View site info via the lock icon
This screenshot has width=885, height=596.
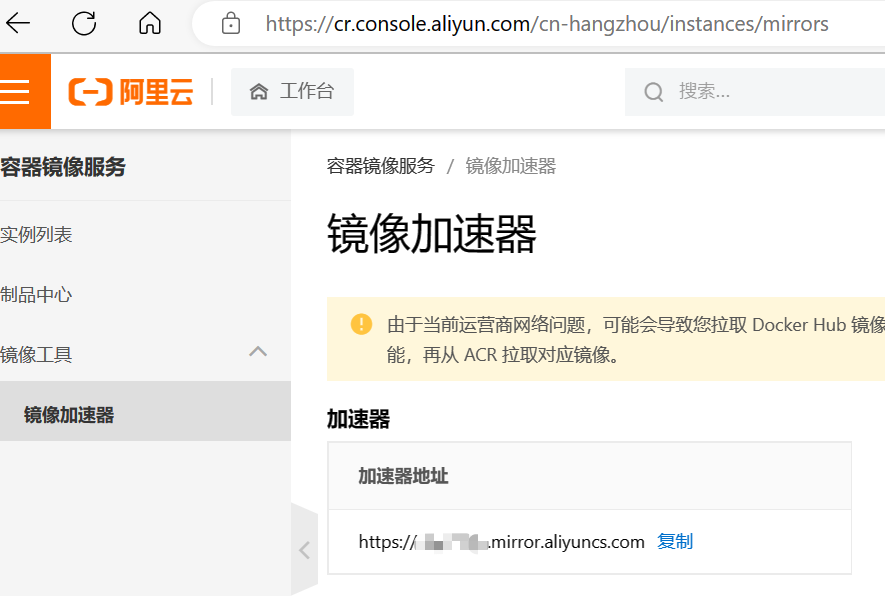(231, 24)
